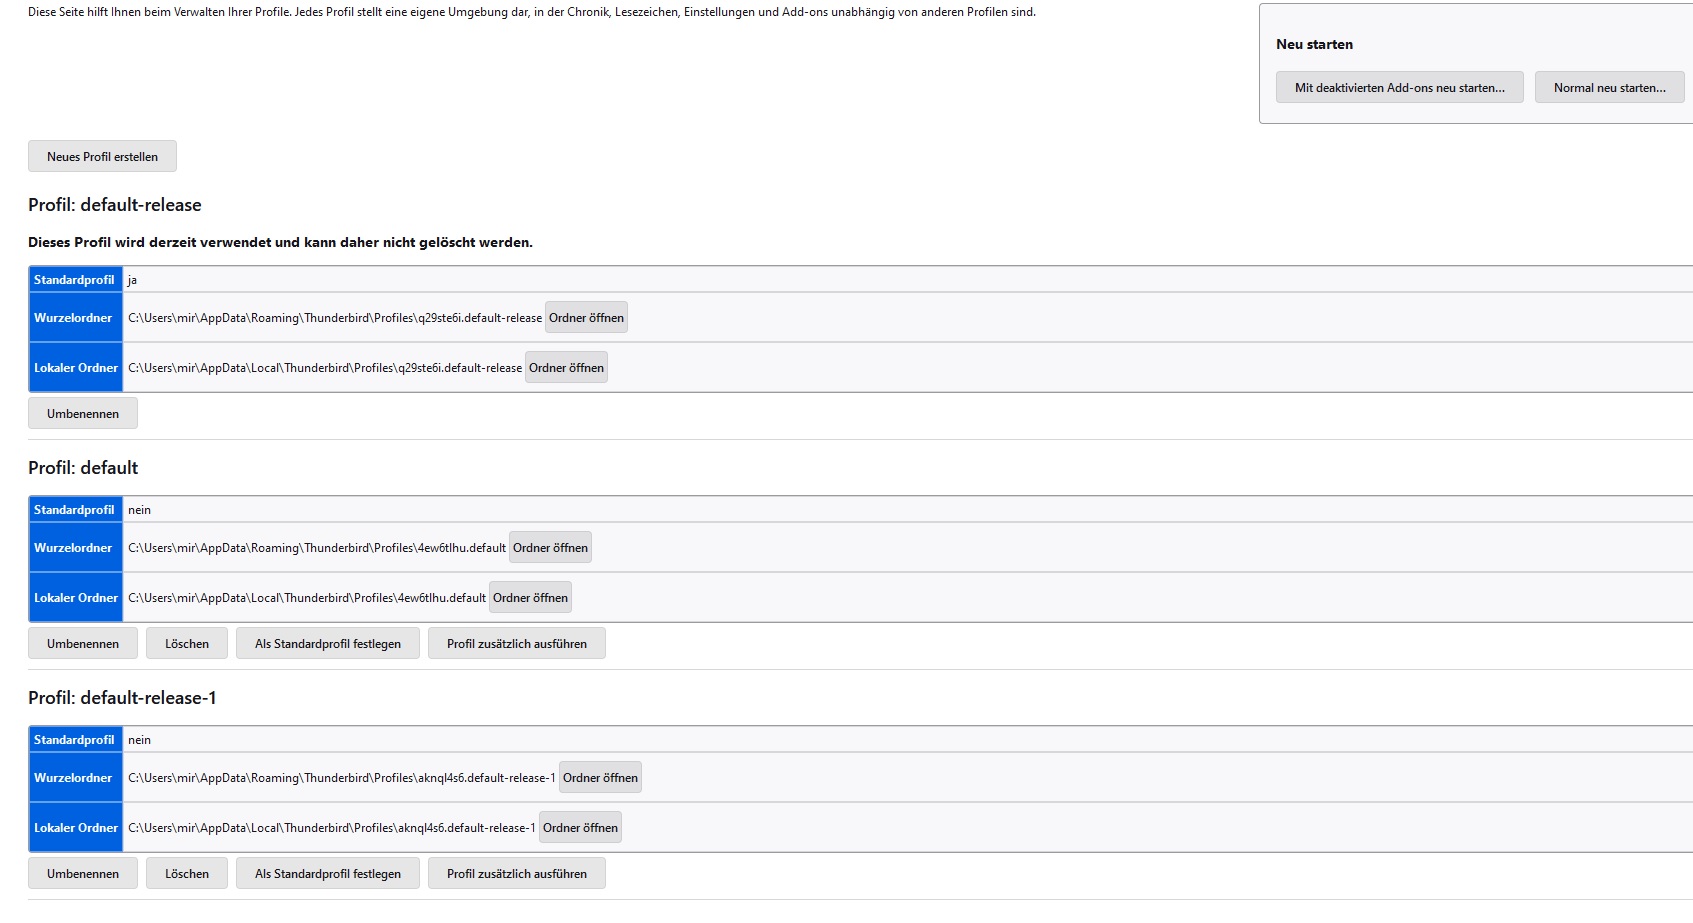This screenshot has width=1693, height=923.
Task: Restart with add-ons disabled
Action: pyautogui.click(x=1399, y=87)
